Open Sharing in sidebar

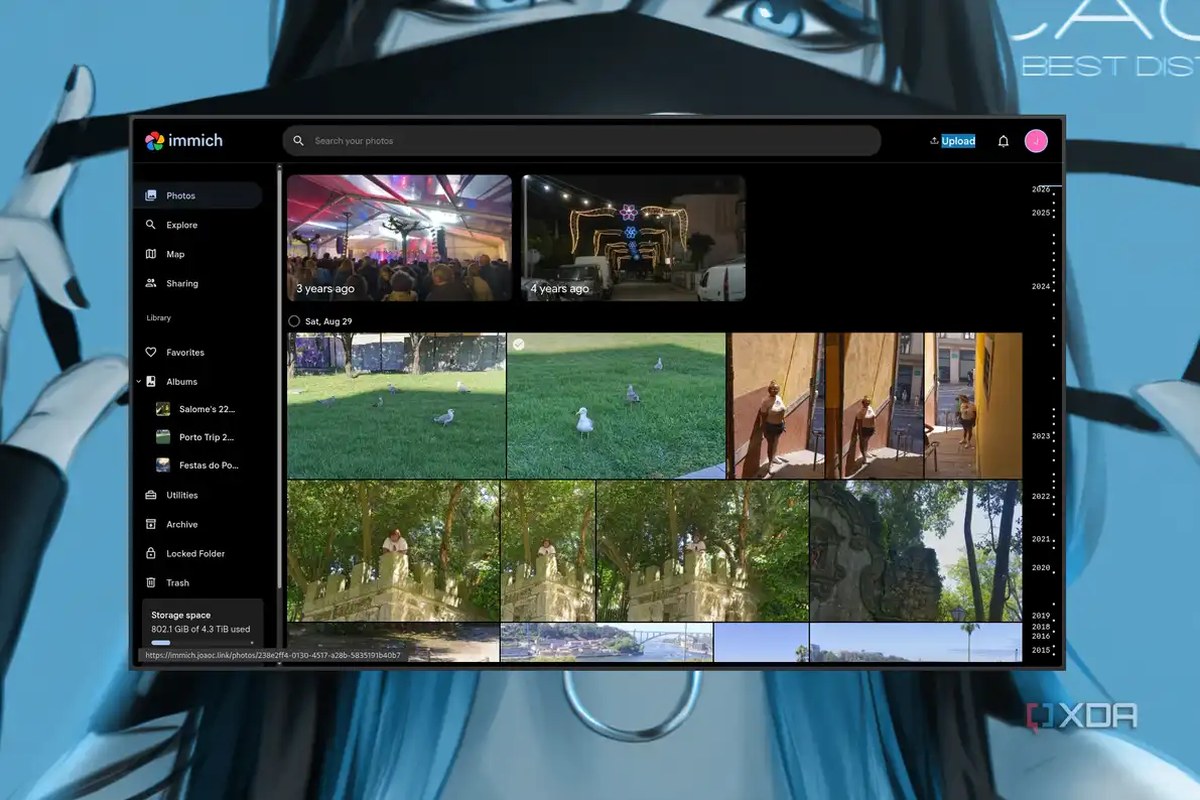(198, 283)
